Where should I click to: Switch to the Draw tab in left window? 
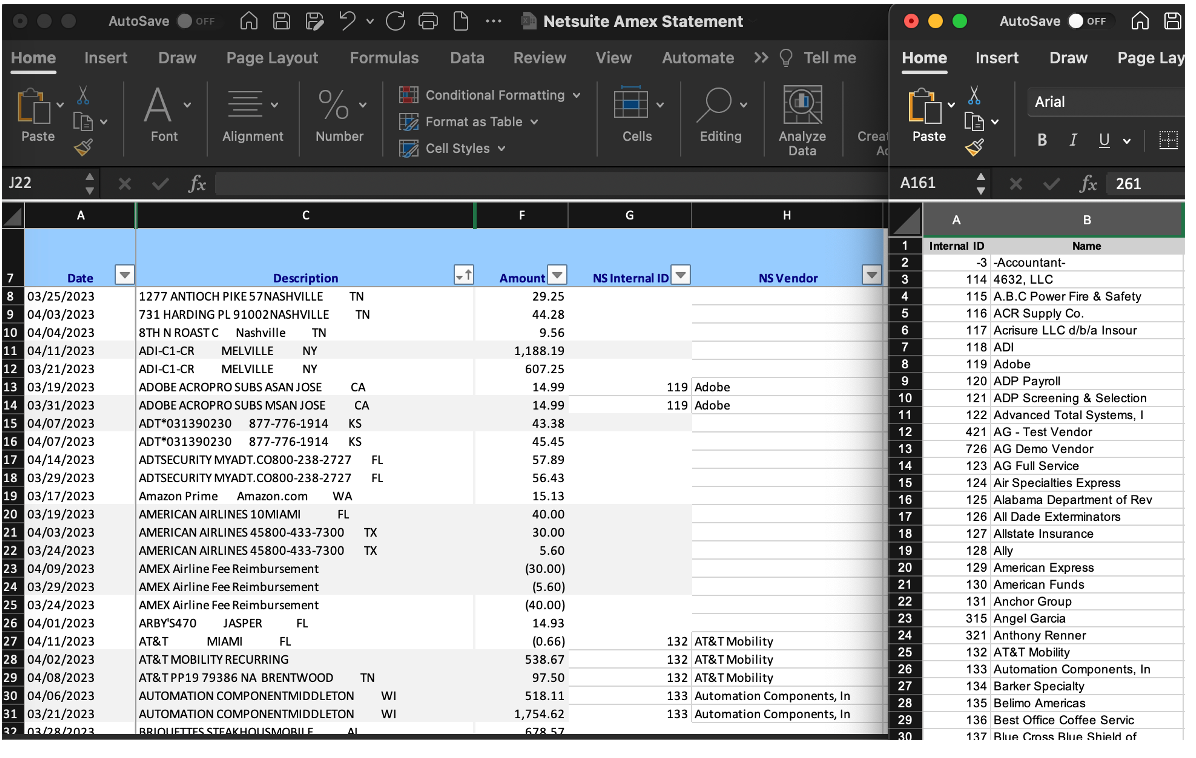177,58
